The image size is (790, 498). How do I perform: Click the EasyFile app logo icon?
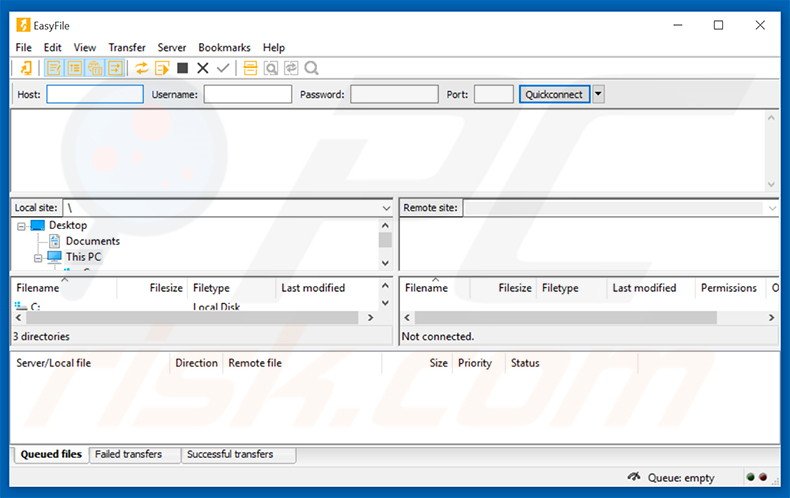[23, 25]
